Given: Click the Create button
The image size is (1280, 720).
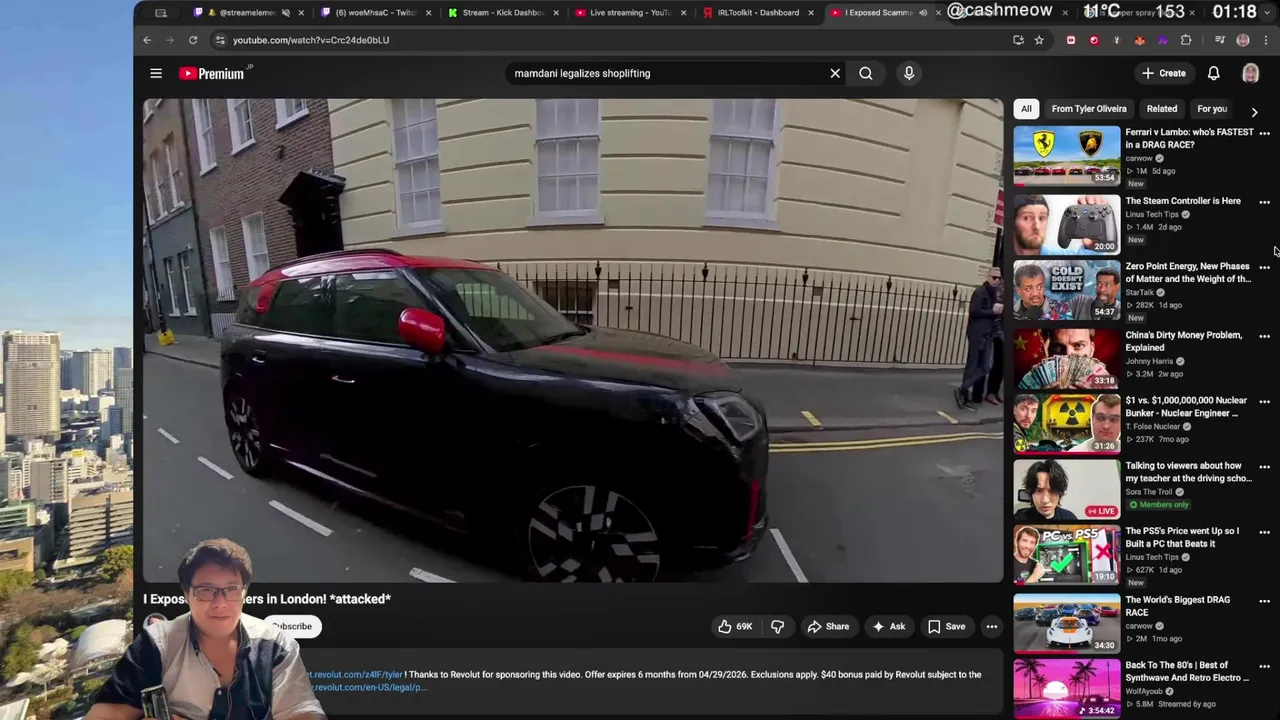Looking at the screenshot, I should tap(1164, 73).
